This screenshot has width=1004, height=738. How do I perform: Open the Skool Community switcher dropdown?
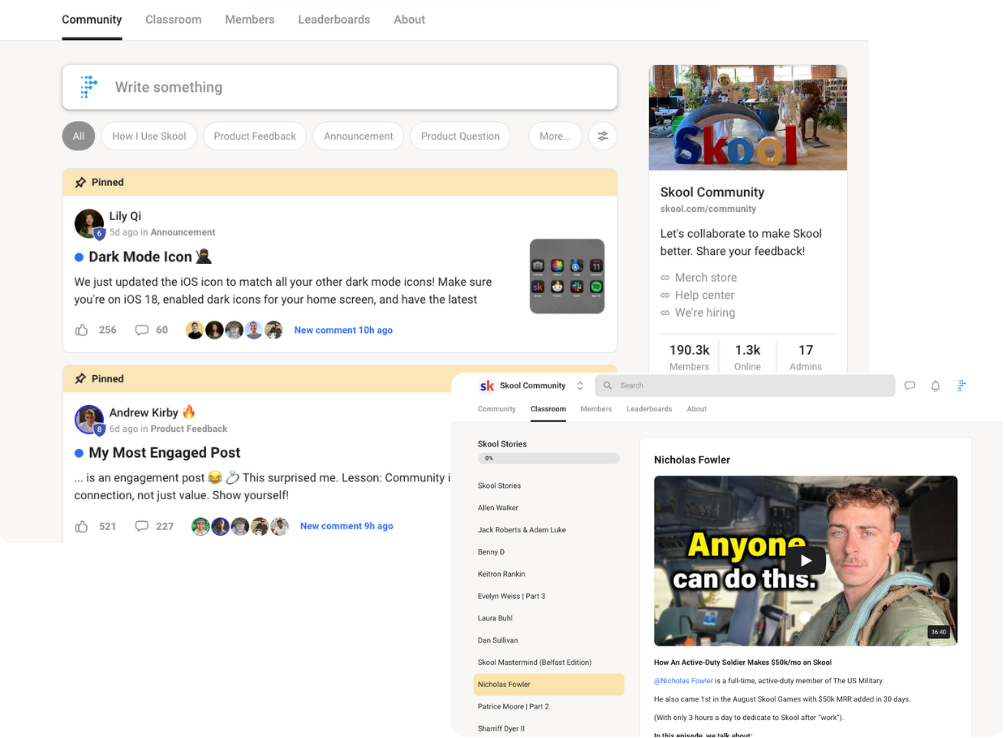(x=580, y=385)
